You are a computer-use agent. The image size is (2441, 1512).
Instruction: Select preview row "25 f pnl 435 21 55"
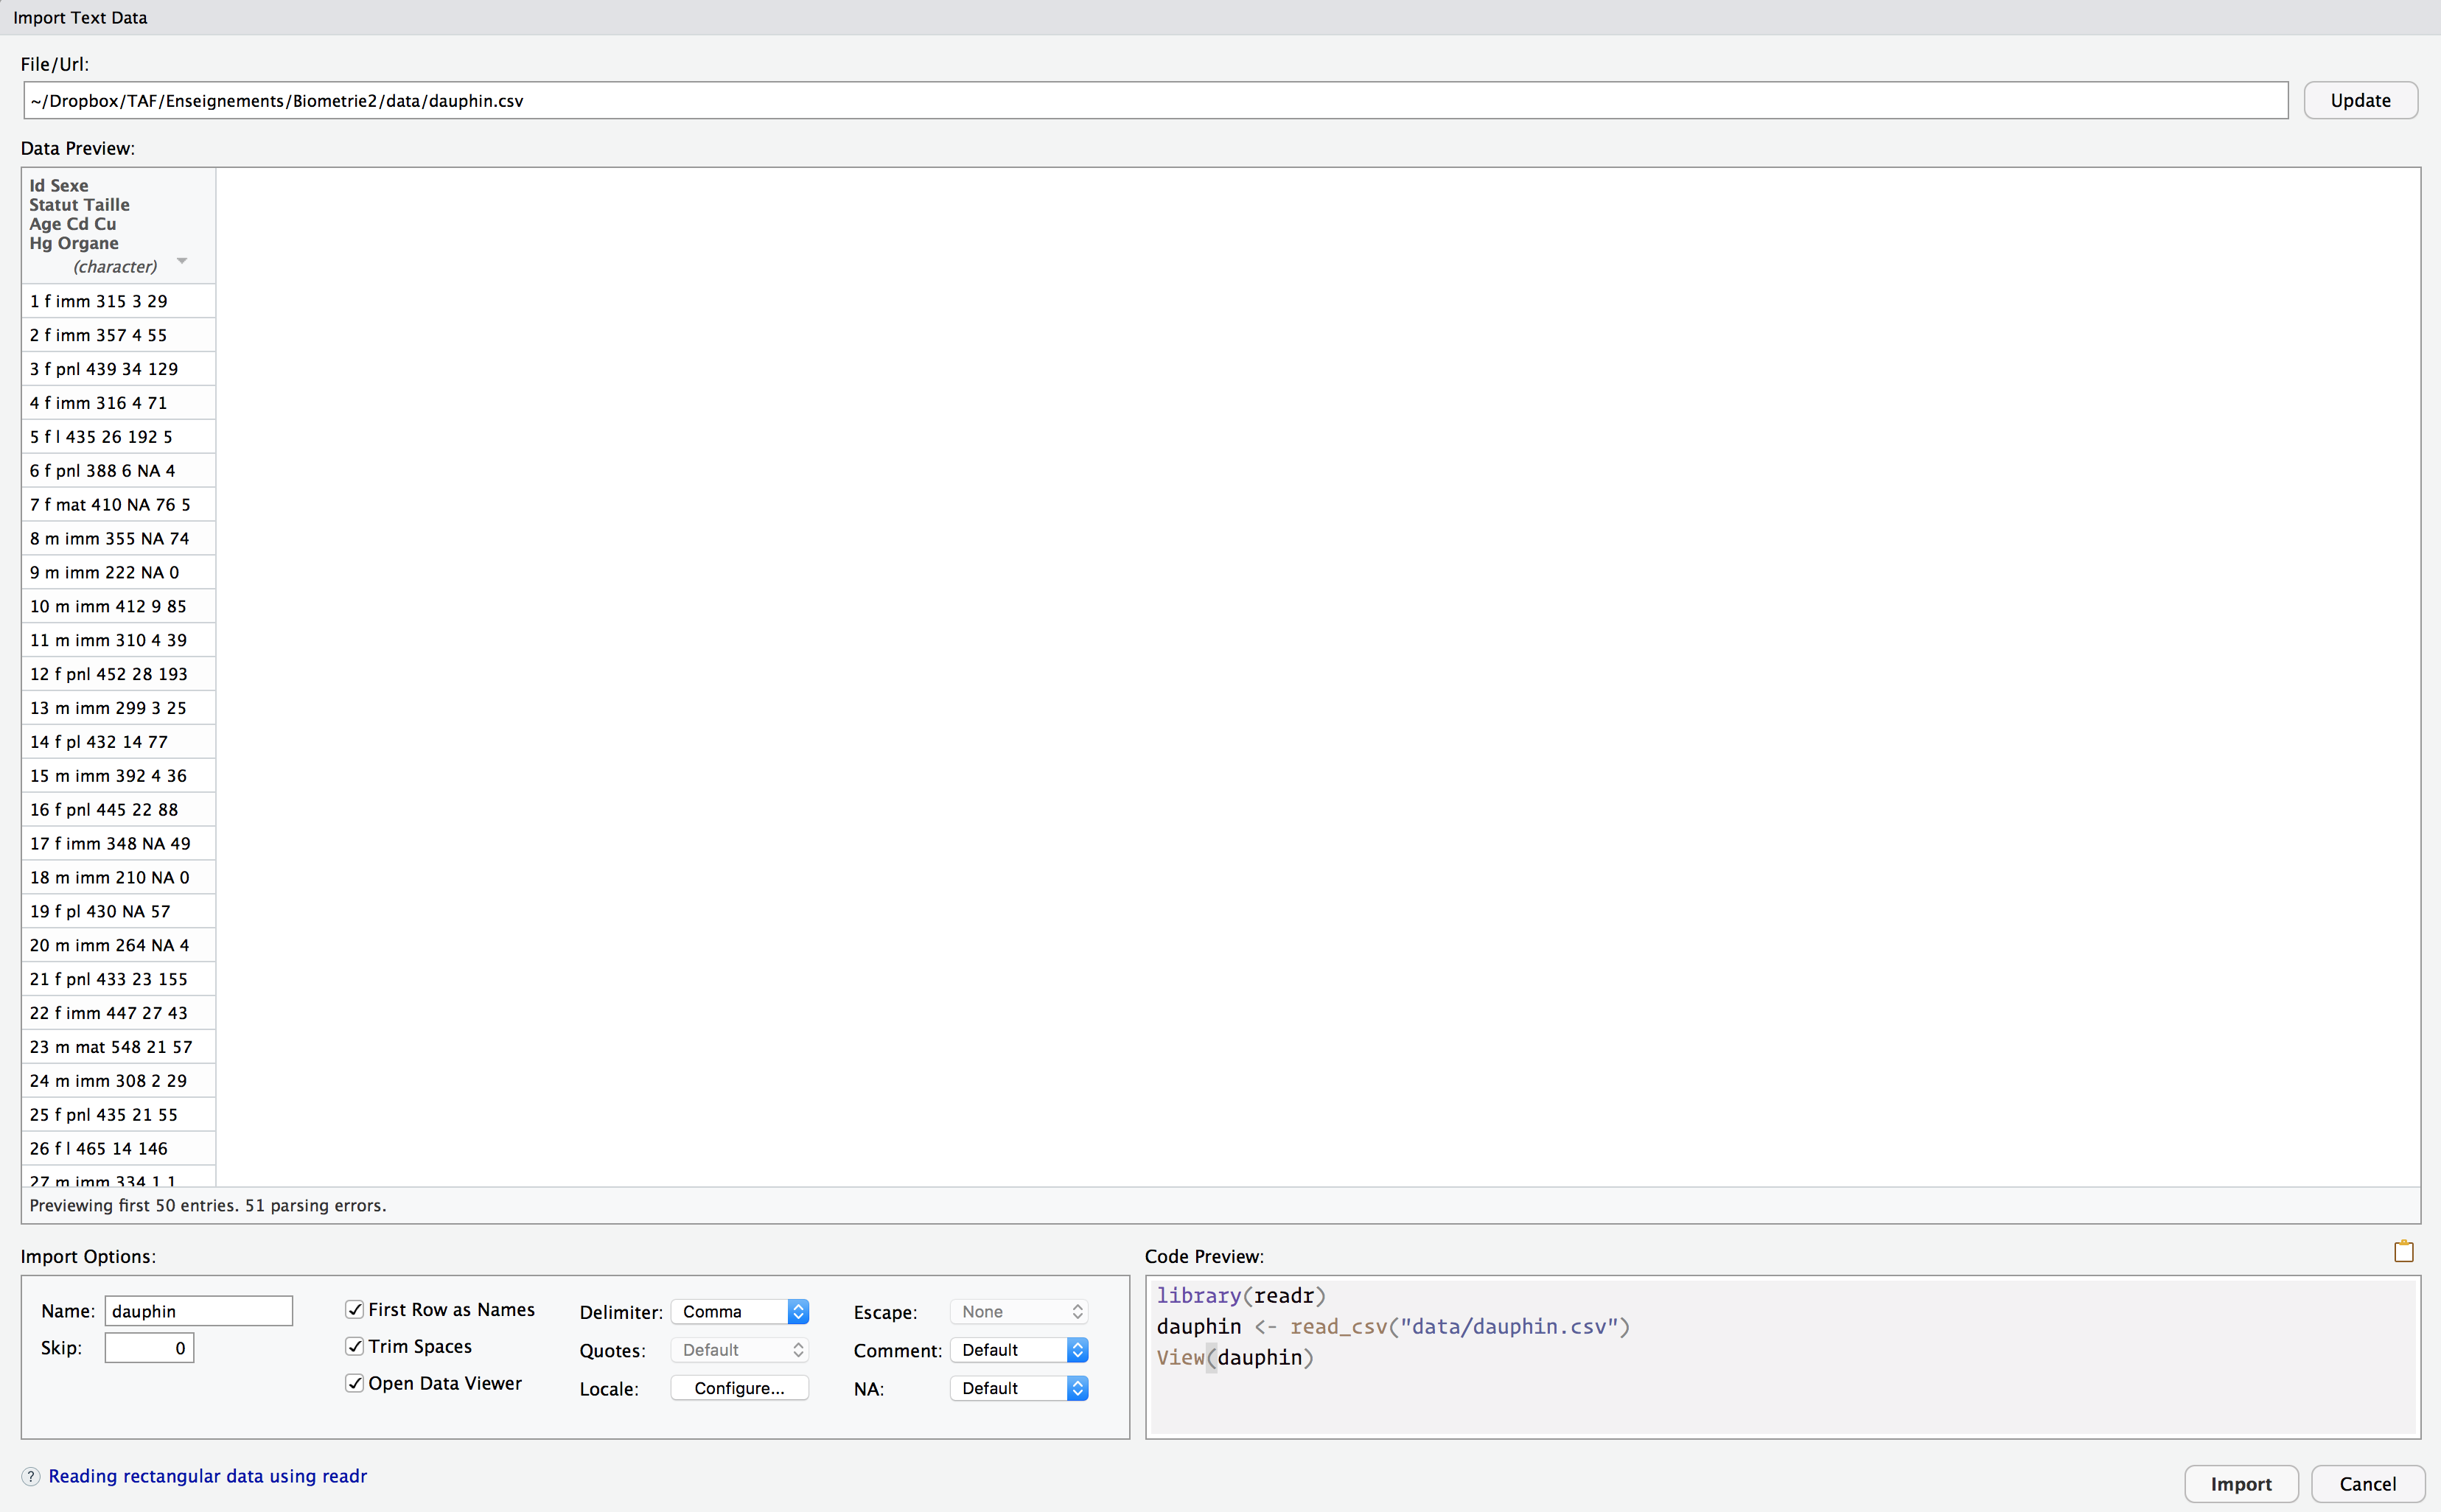coord(118,1114)
